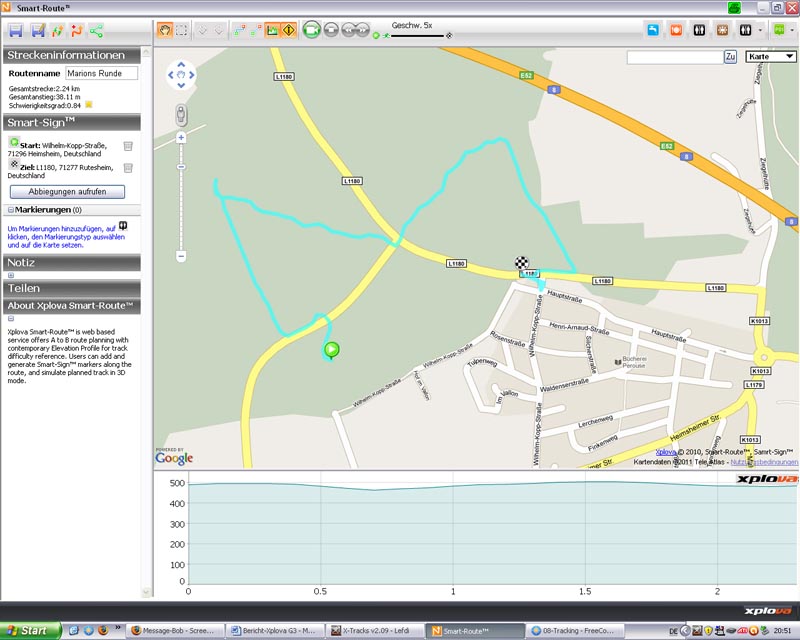Place a blue water tap marker
The height and width of the screenshot is (640, 800).
tap(653, 30)
